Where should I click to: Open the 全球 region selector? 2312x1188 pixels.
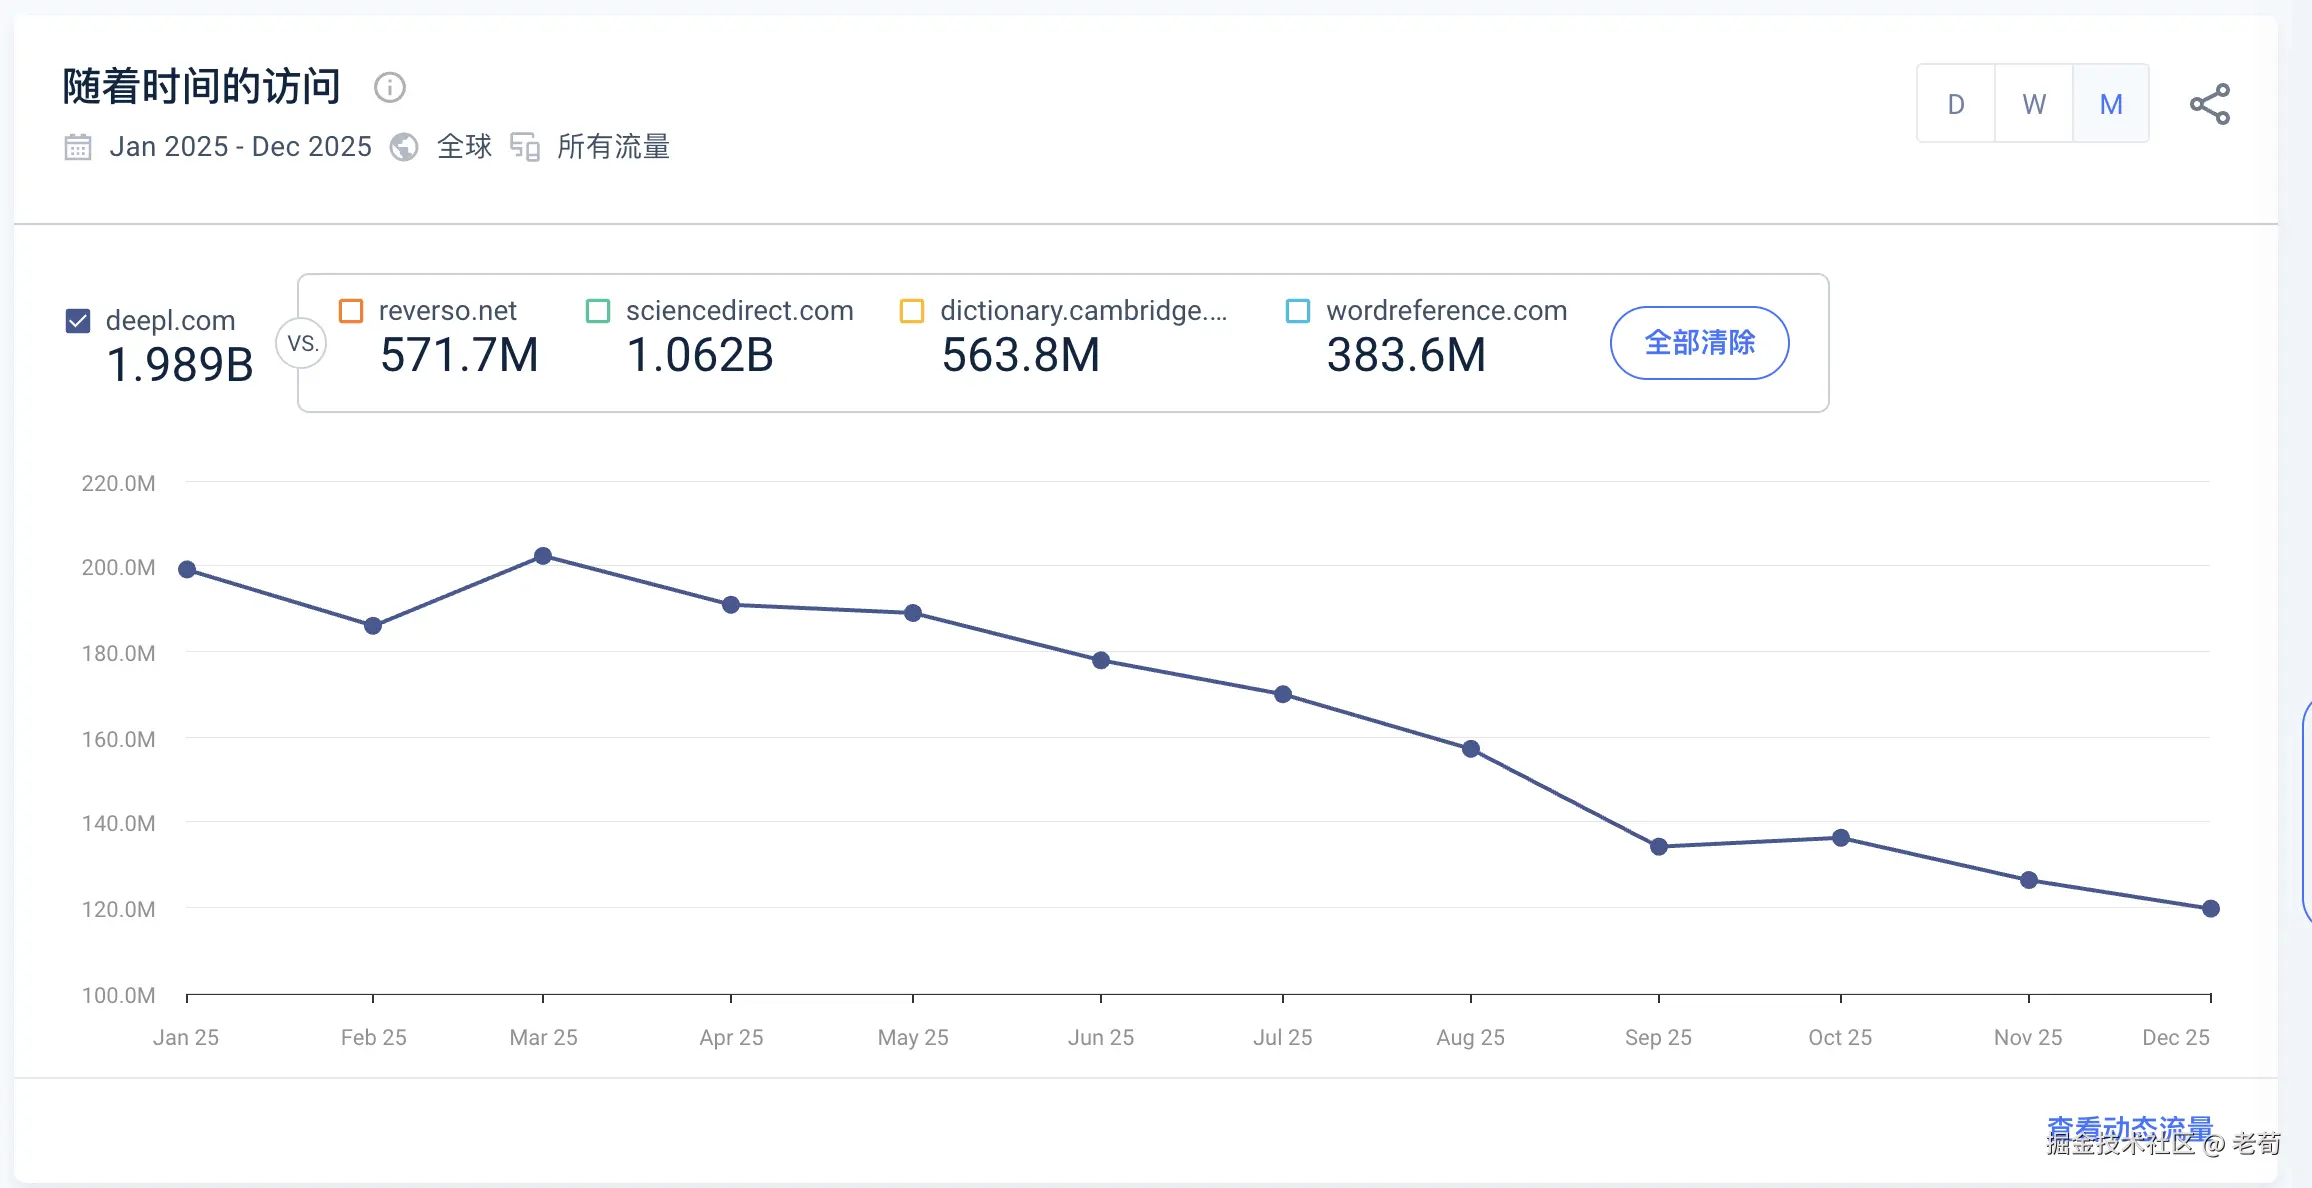[464, 147]
